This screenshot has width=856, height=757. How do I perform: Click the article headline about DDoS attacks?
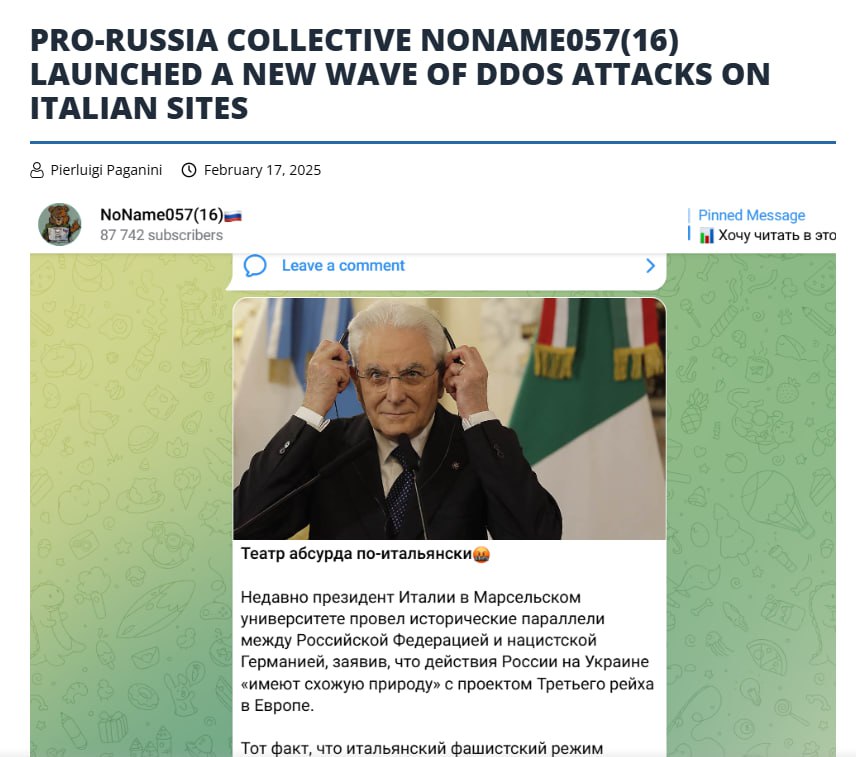[x=400, y=74]
